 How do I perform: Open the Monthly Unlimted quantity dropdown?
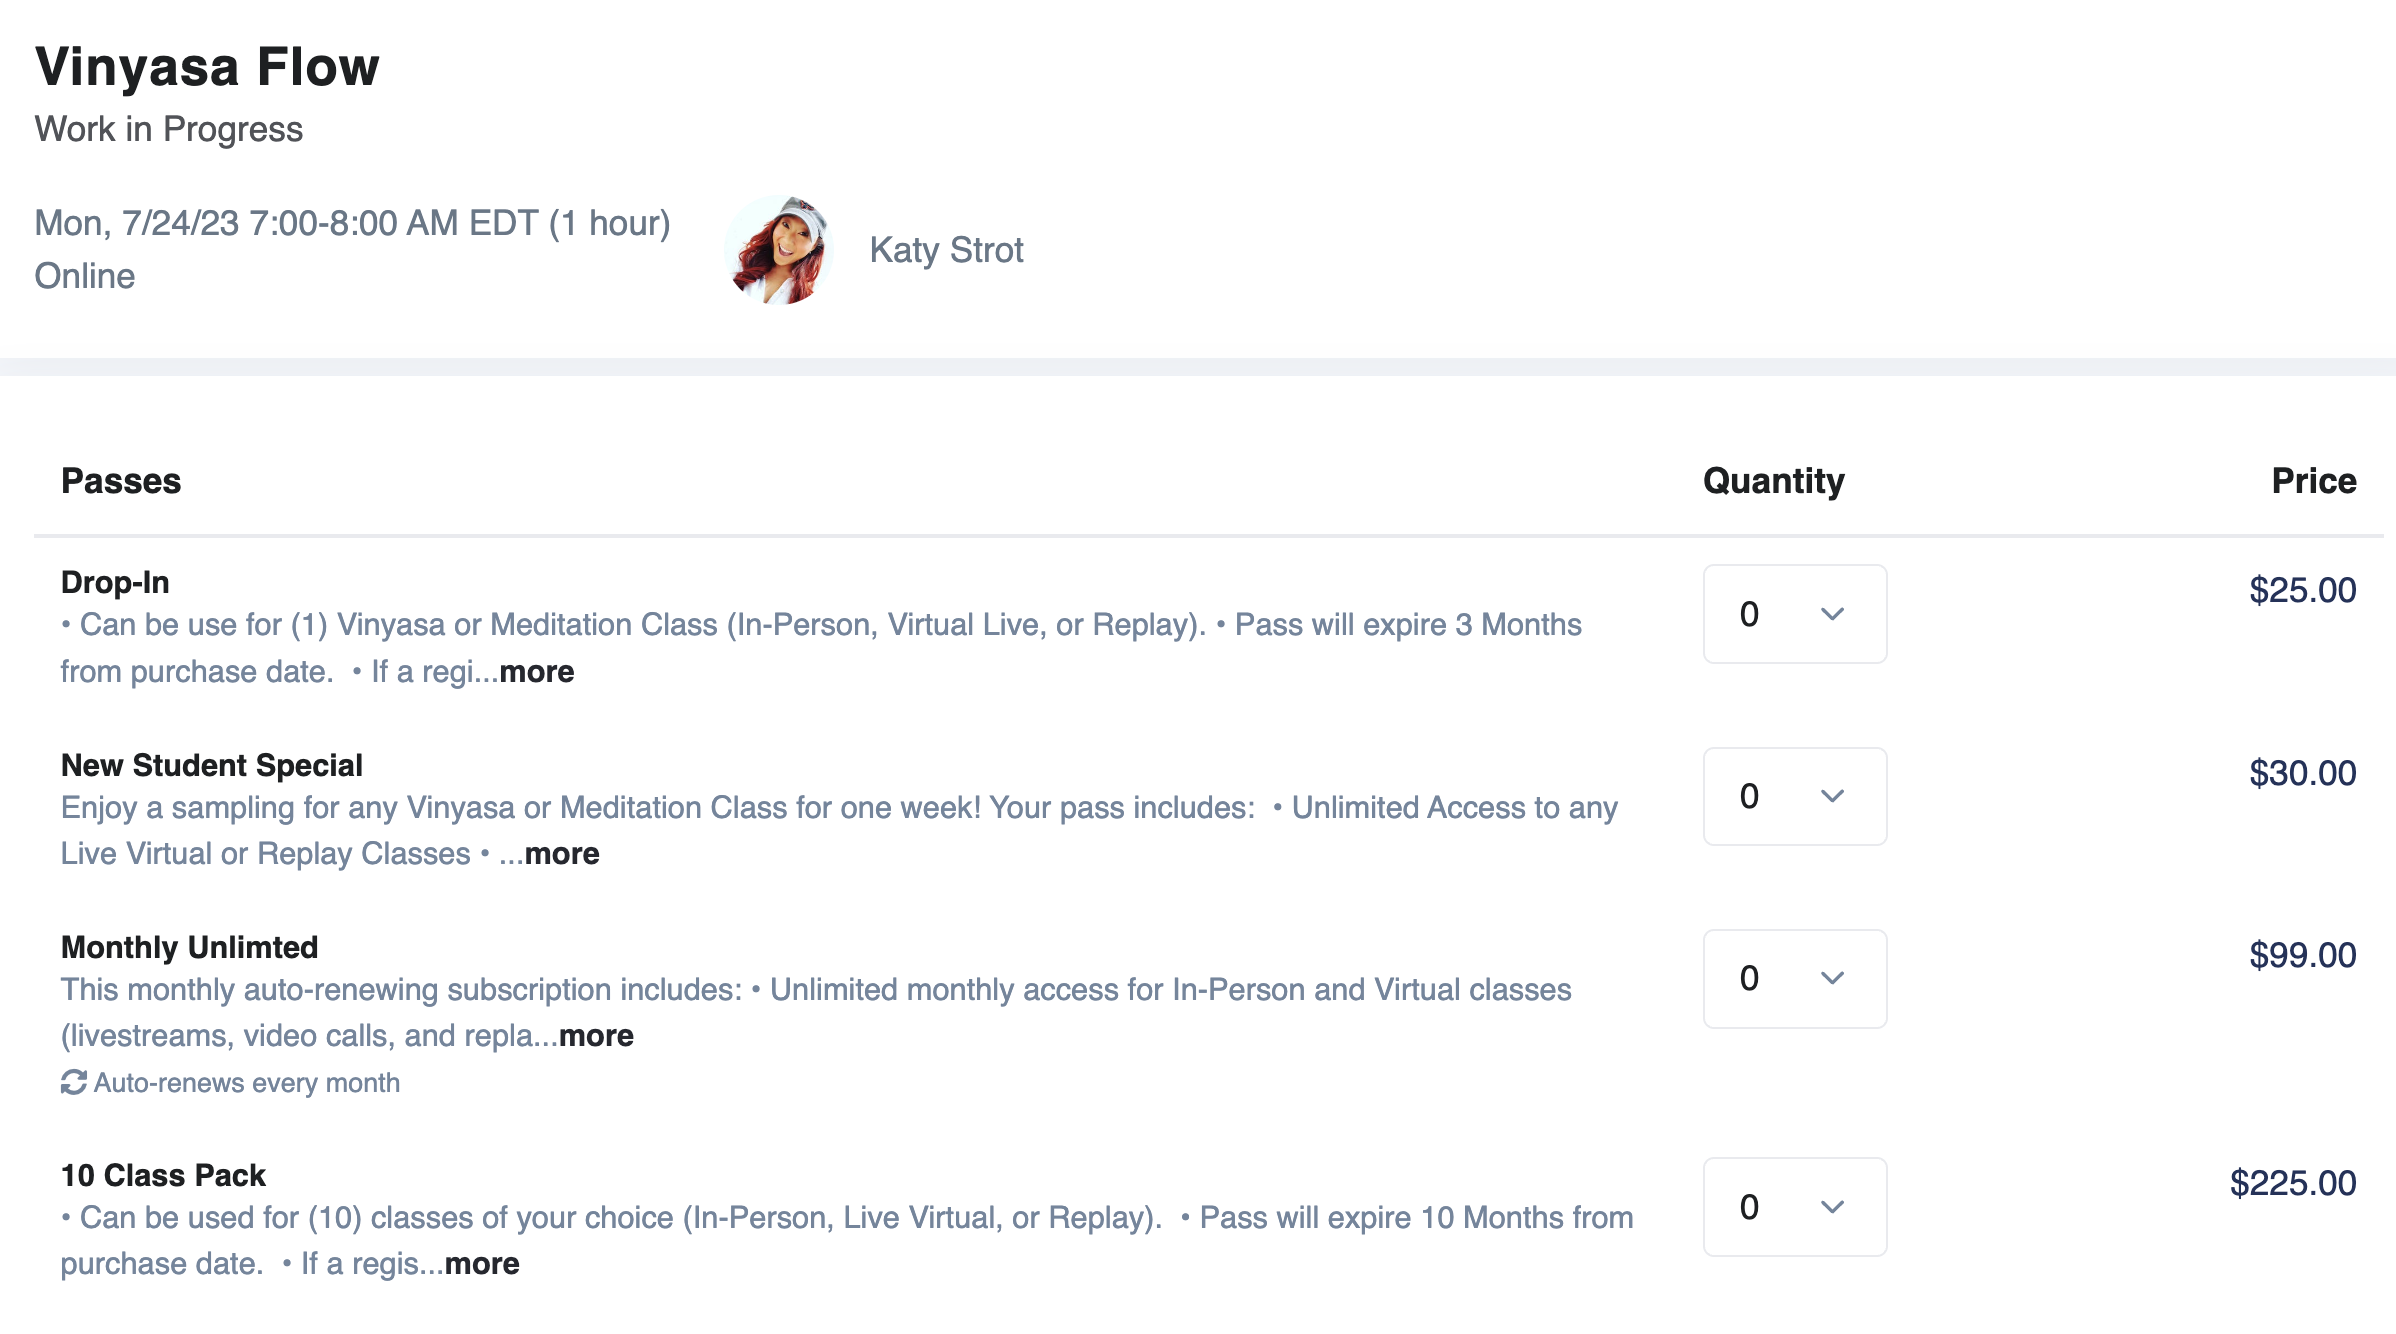(1794, 979)
